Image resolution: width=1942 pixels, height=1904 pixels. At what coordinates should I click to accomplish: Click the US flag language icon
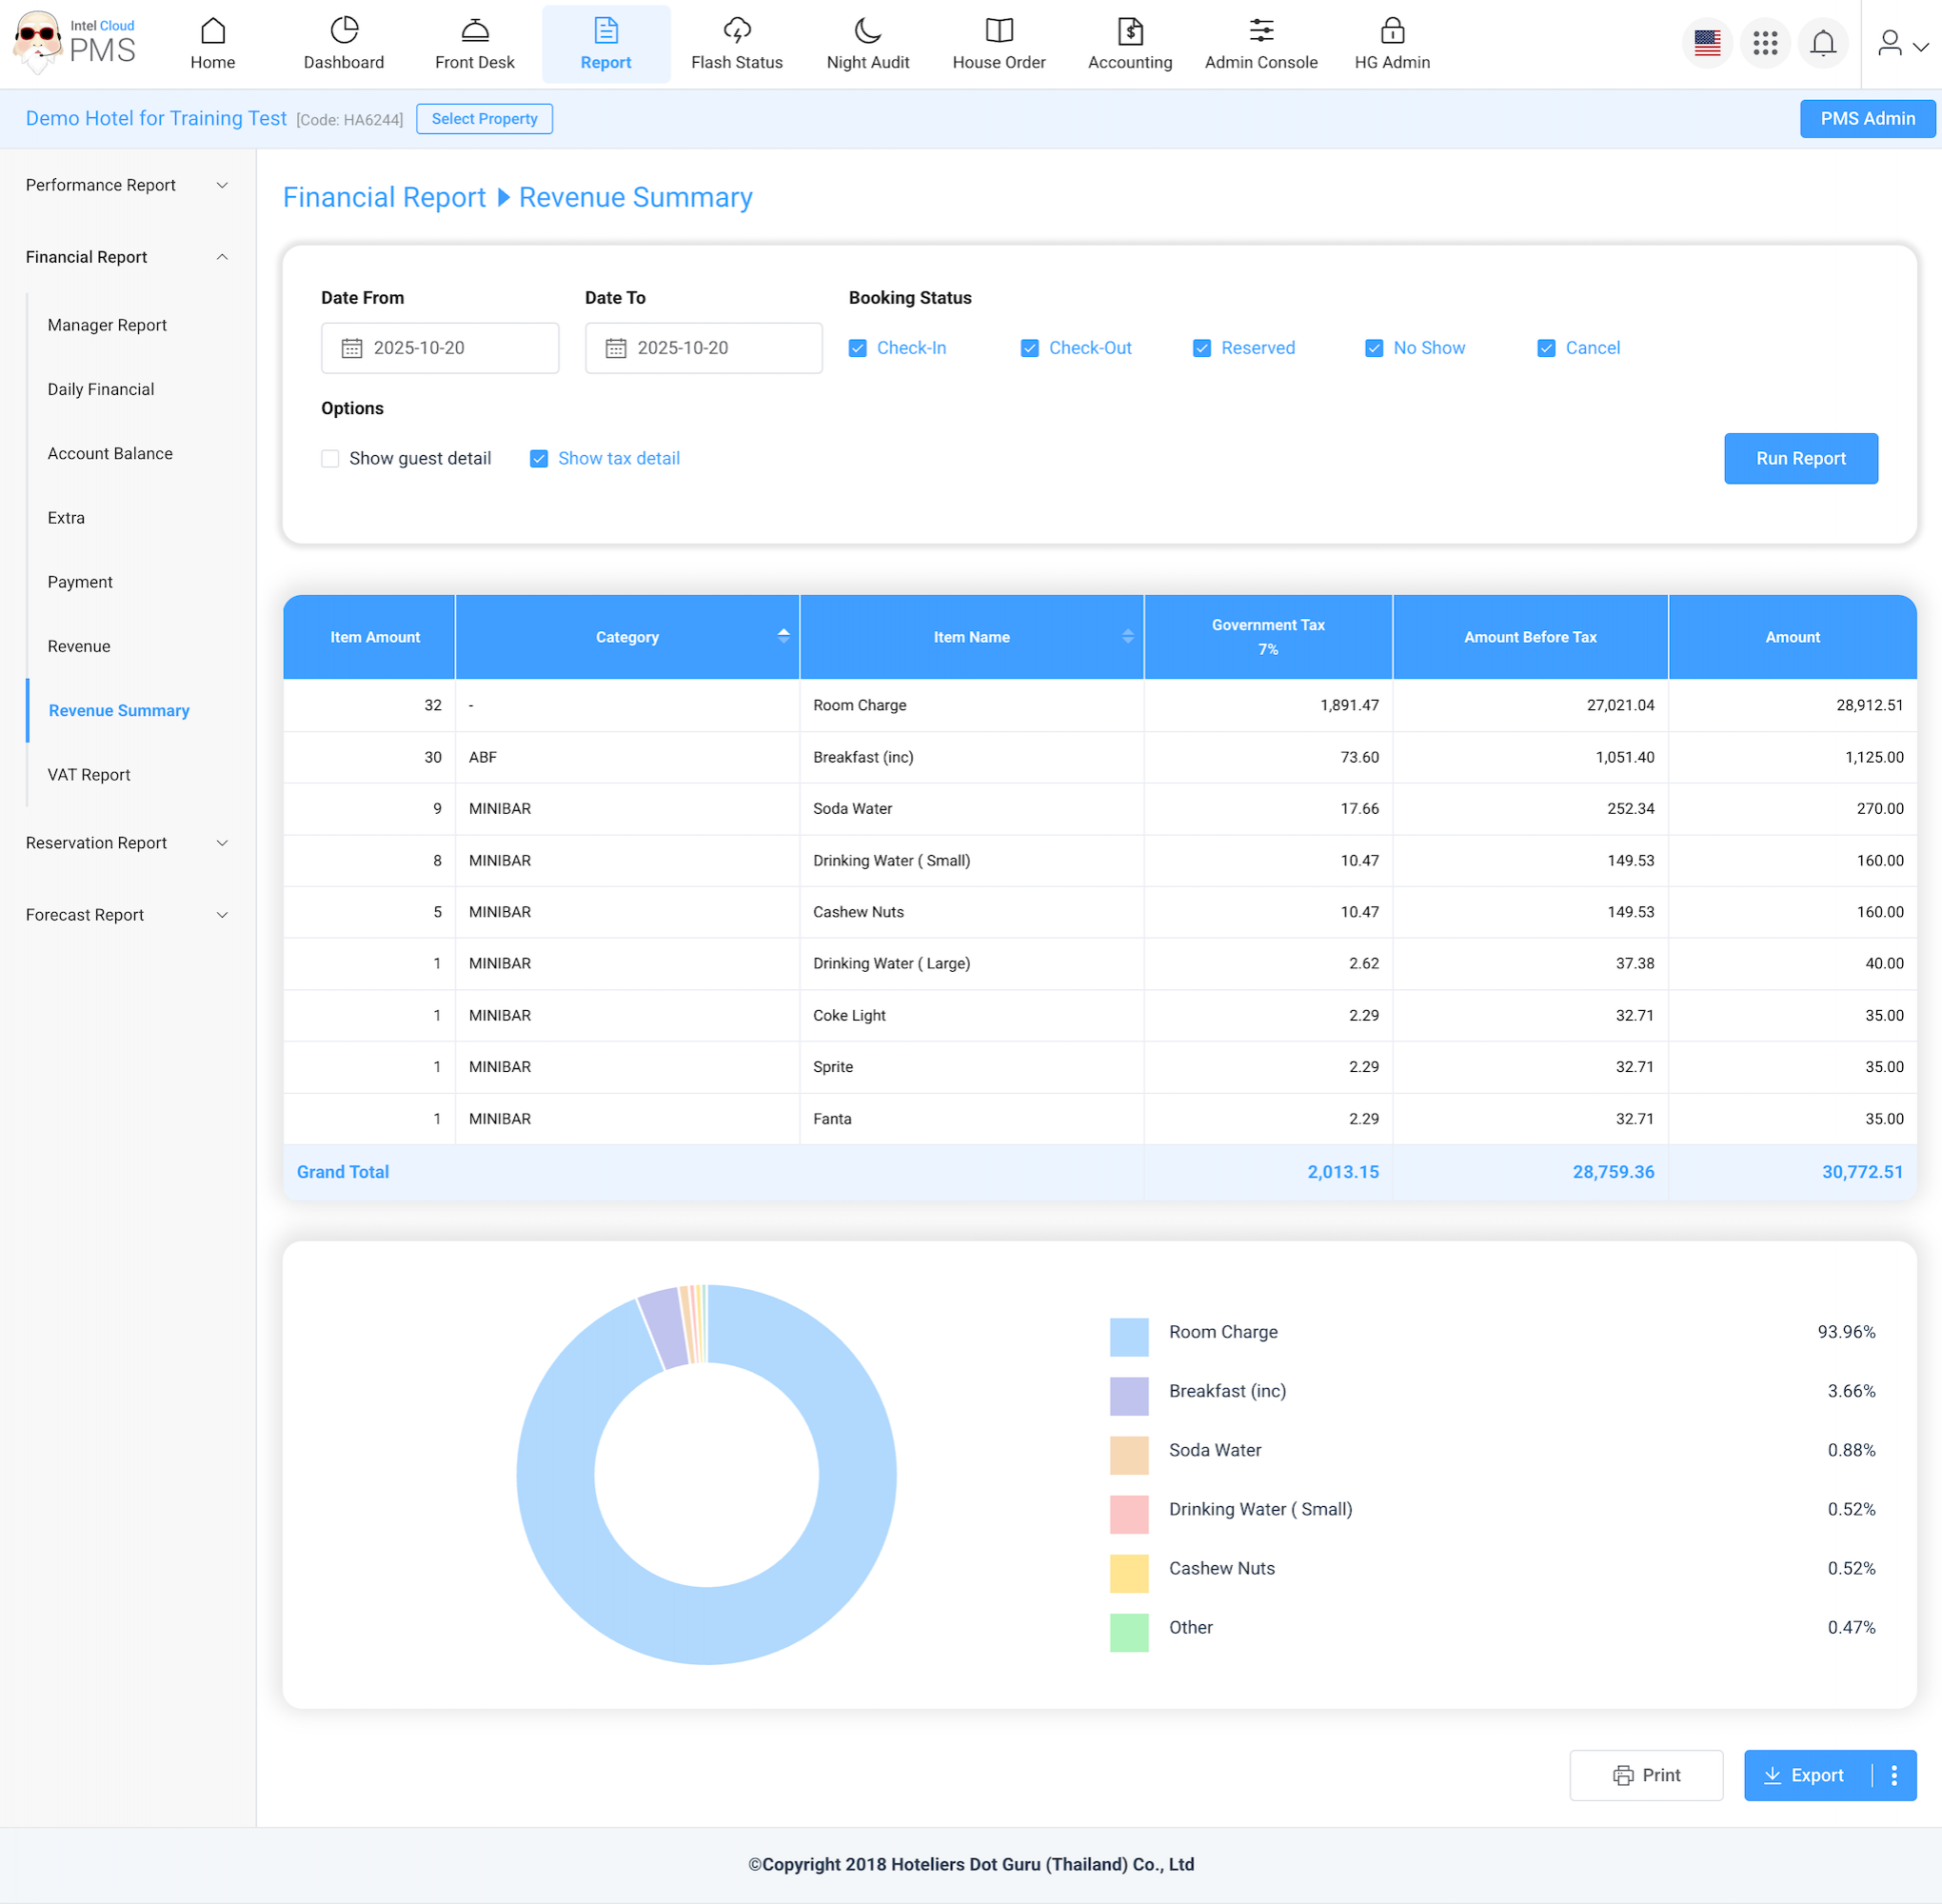click(x=1706, y=44)
